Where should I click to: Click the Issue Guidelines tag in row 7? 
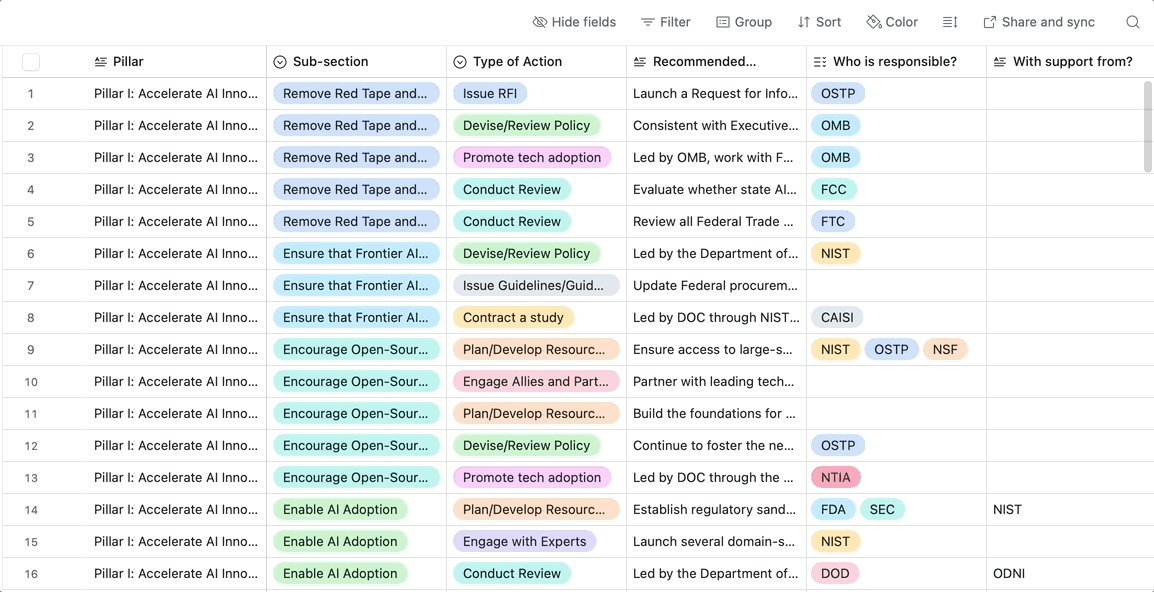click(537, 286)
